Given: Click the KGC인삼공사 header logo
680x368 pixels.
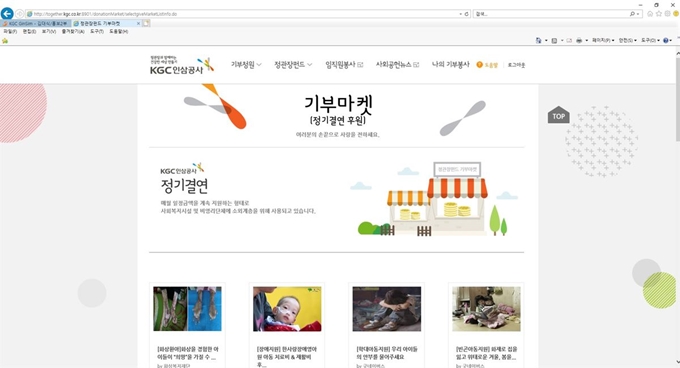Looking at the screenshot, I should (x=182, y=65).
